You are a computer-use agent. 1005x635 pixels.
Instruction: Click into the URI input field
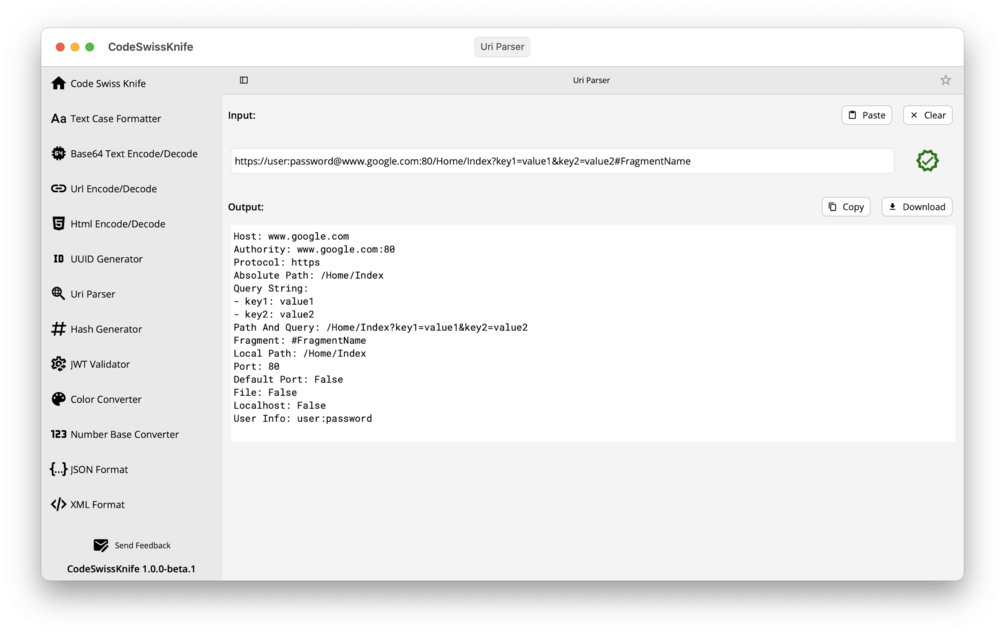point(562,161)
